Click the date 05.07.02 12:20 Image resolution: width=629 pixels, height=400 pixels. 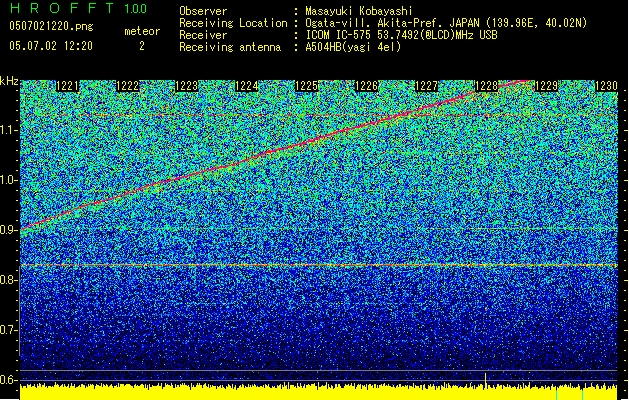click(x=51, y=46)
